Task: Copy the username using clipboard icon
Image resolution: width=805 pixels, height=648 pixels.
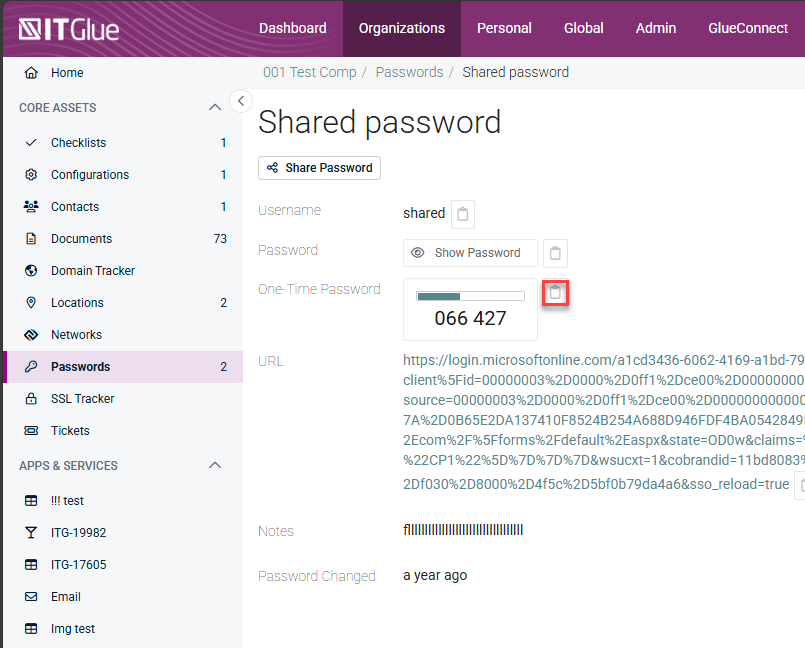Action: [x=462, y=214]
